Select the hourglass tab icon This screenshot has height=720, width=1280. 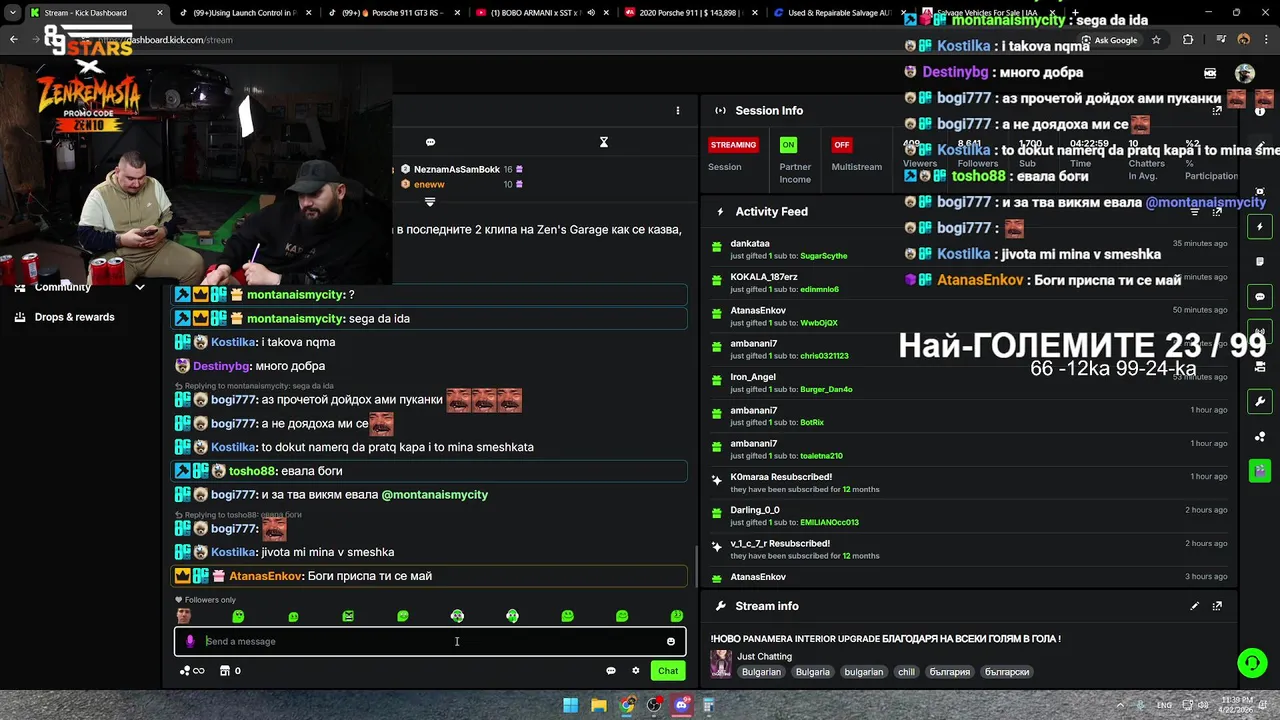click(x=604, y=142)
